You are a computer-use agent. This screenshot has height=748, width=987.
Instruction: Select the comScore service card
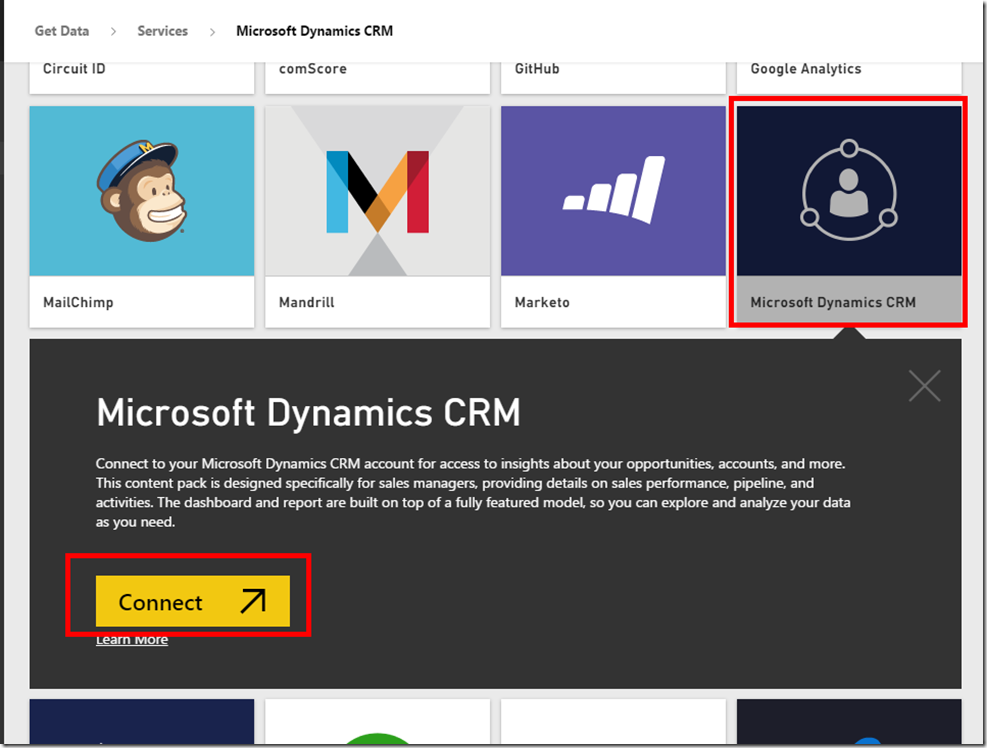(x=378, y=77)
